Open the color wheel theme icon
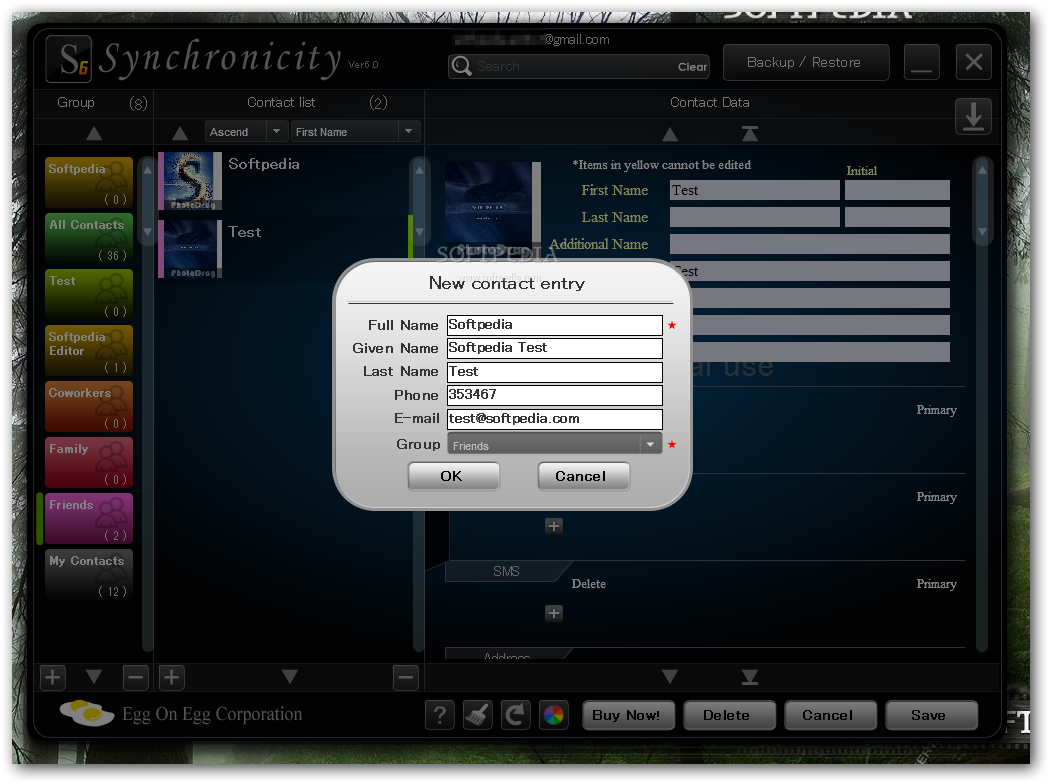Image resolution: width=1050 pixels, height=784 pixels. coord(554,715)
